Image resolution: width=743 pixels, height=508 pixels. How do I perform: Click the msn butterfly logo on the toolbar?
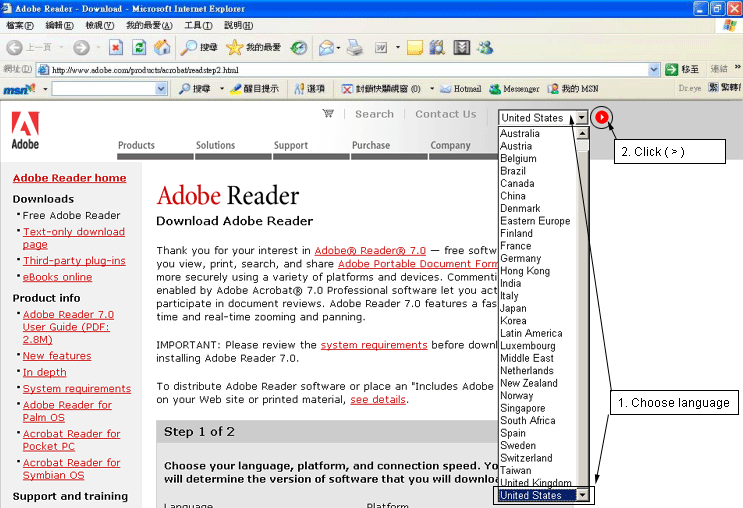19,89
